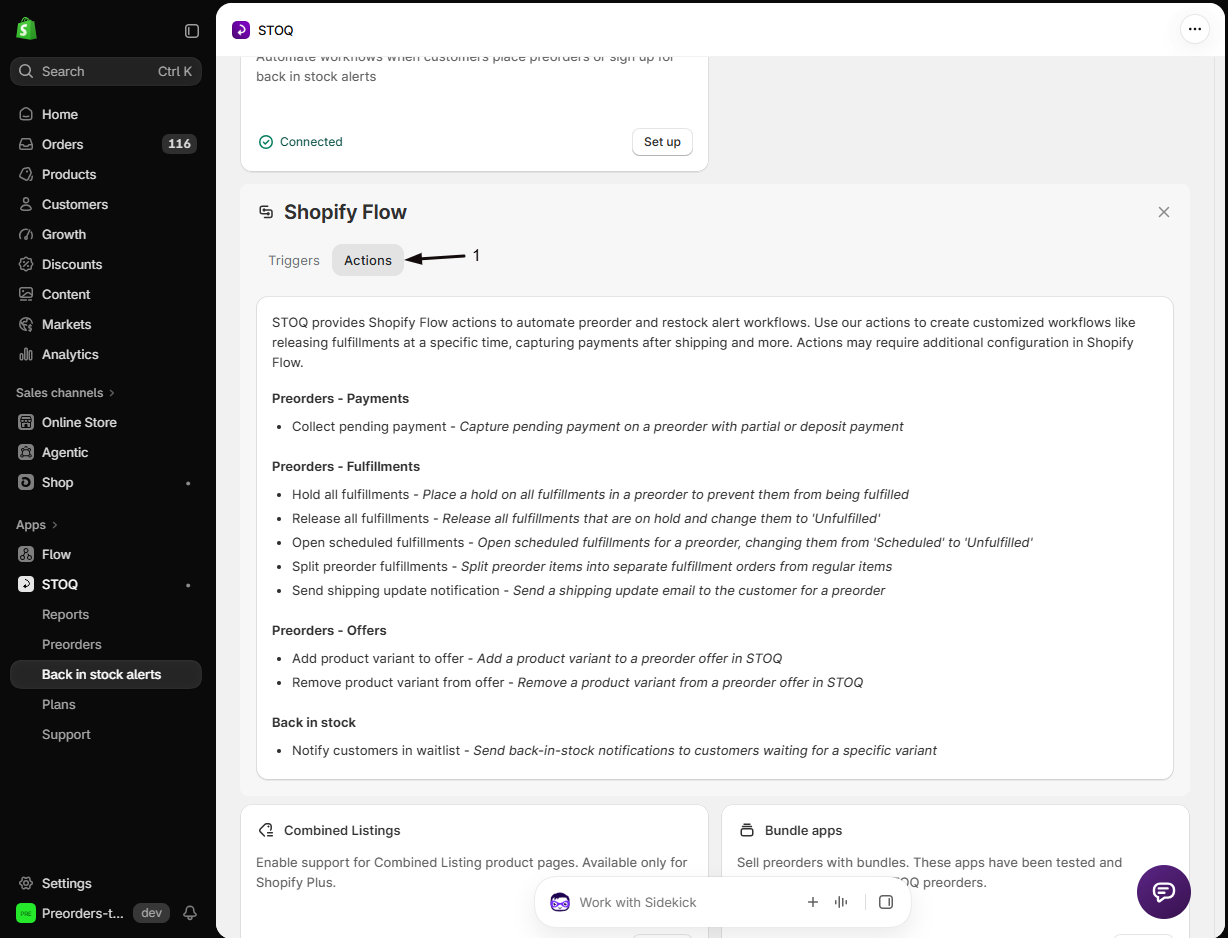This screenshot has height=938, width=1228.
Task: Click the Combined Listings heading
Action: click(x=342, y=830)
